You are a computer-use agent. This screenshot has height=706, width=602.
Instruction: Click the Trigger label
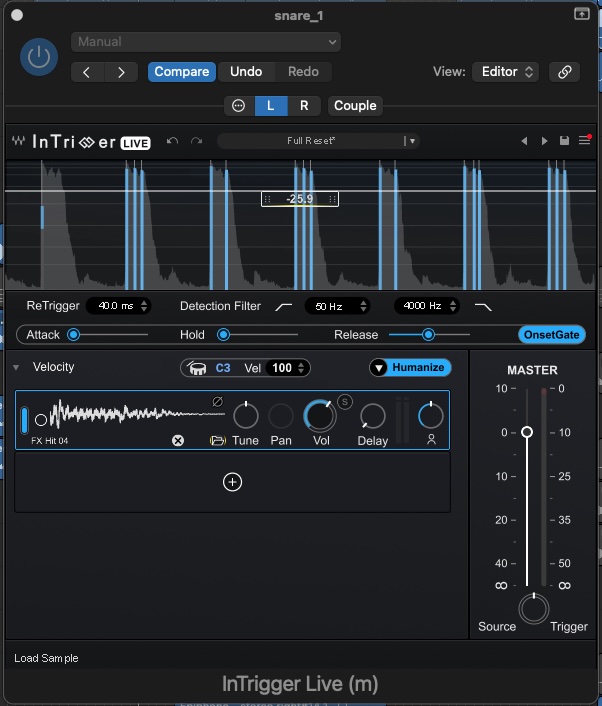(569, 627)
